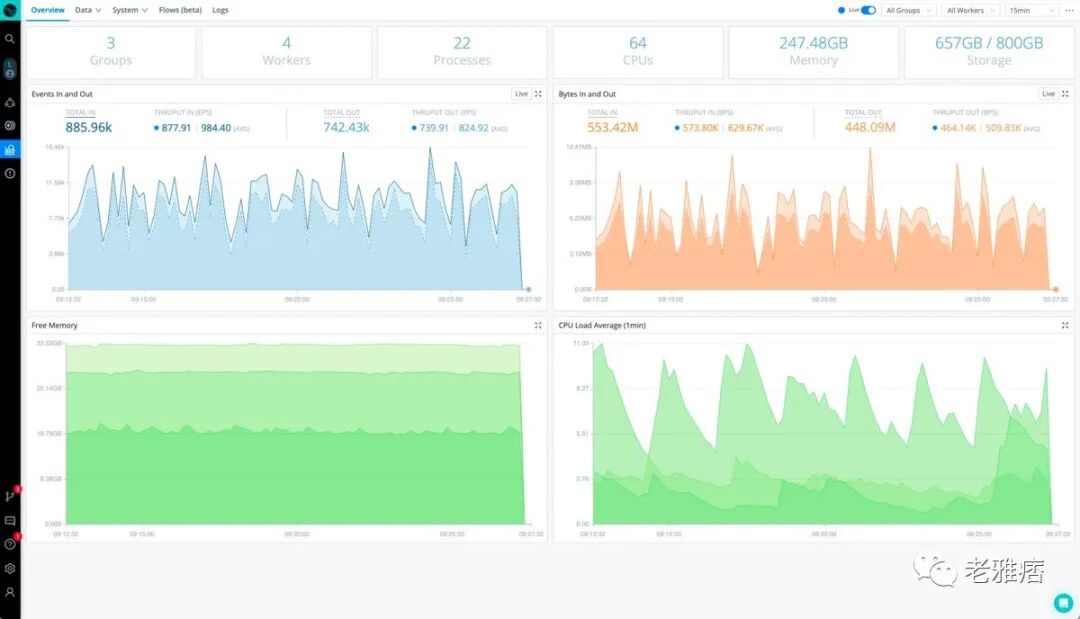
Task: Open search from the sidebar magnifier icon
Action: pos(10,39)
